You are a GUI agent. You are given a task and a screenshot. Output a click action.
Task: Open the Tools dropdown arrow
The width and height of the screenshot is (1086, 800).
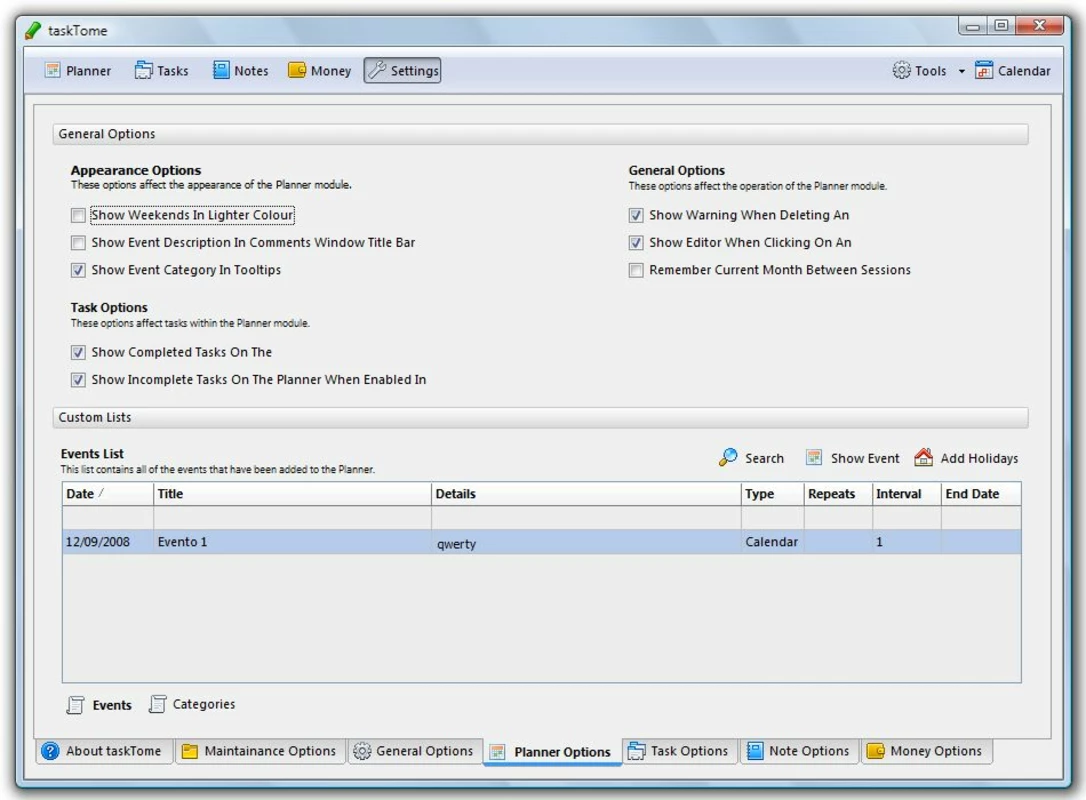(961, 71)
